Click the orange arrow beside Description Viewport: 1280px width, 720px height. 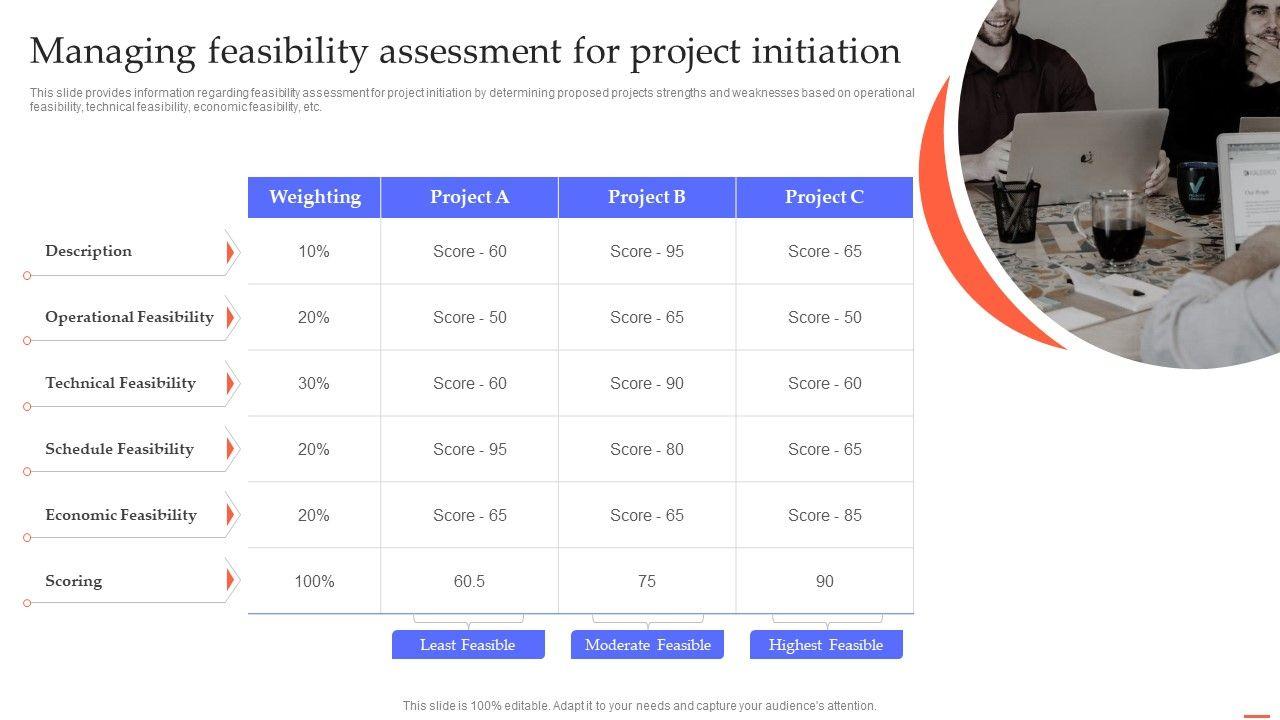point(230,253)
